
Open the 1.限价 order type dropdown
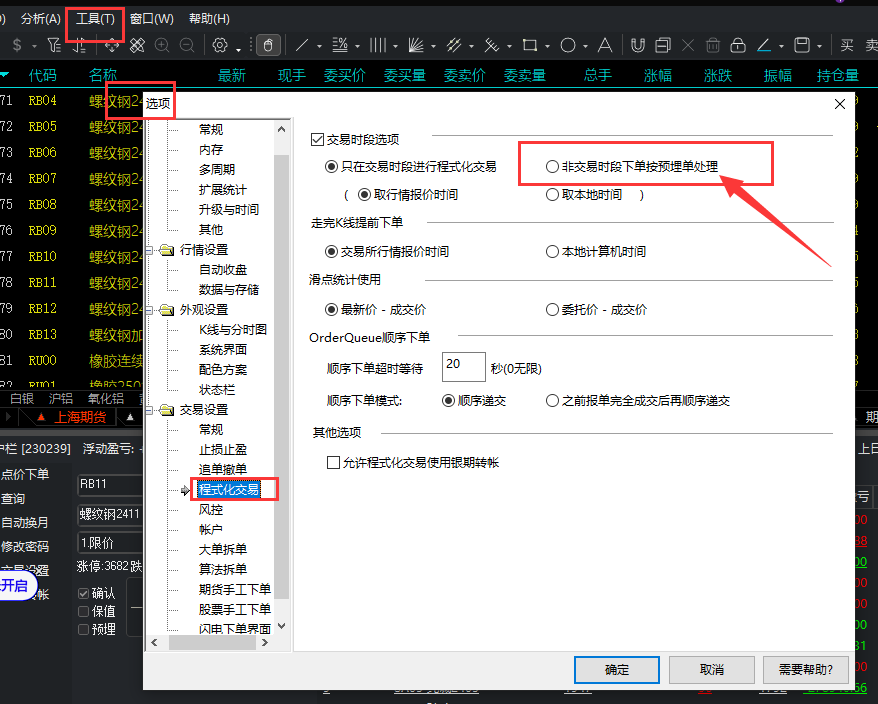(110, 543)
